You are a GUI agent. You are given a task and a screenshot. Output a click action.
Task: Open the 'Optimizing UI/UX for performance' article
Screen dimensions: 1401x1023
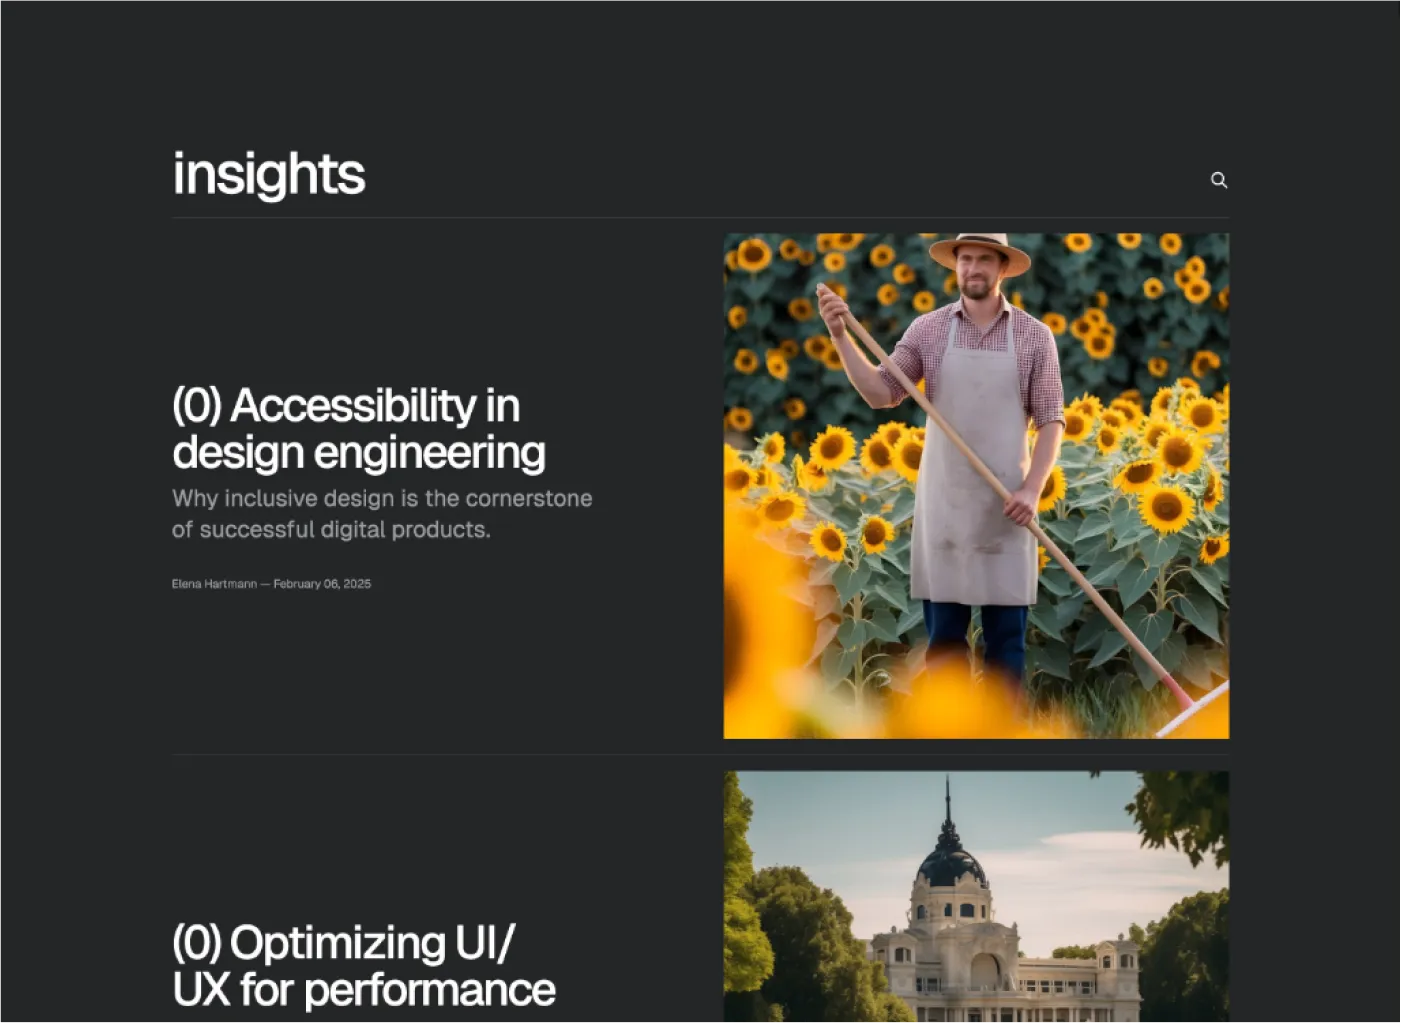(363, 966)
